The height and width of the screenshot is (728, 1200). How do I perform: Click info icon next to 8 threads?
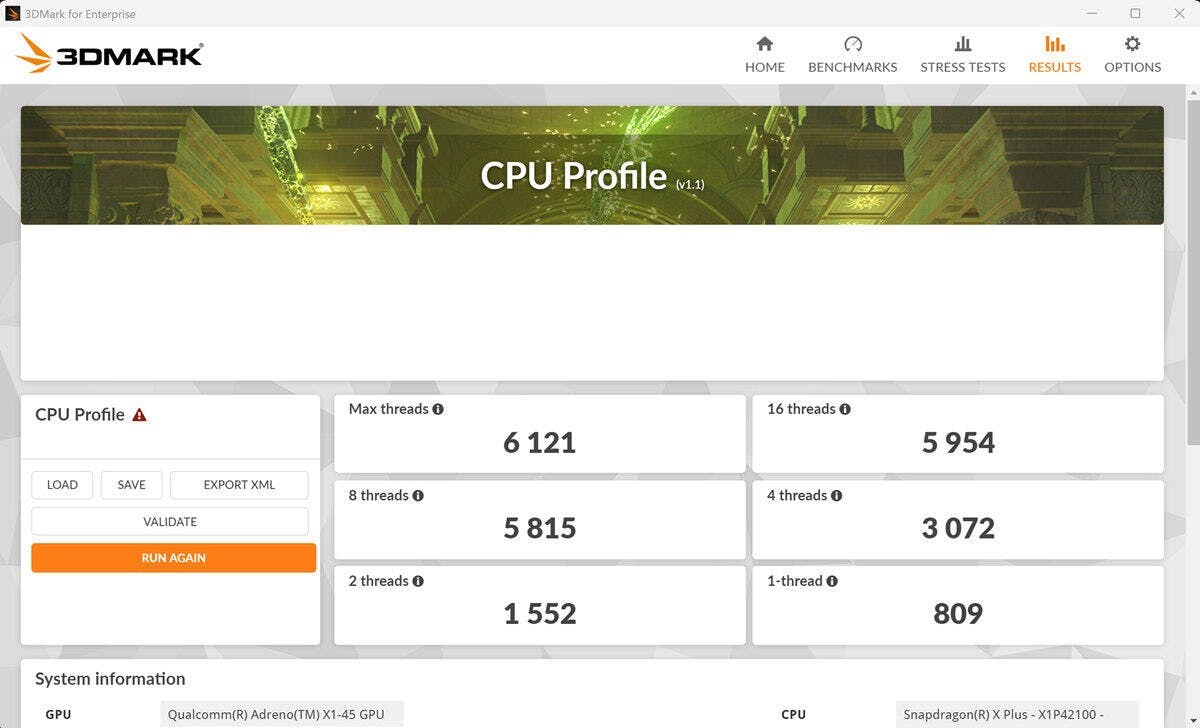(418, 495)
